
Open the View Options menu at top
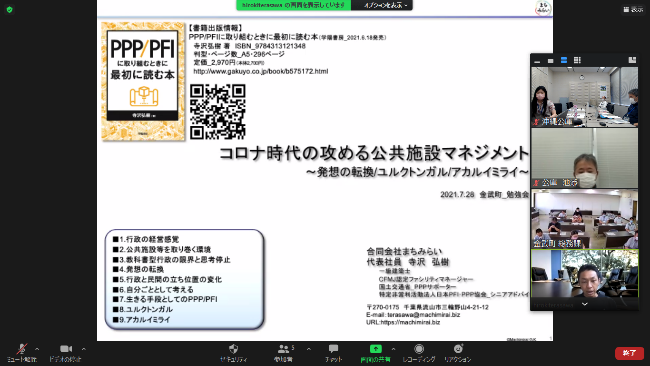point(382,5)
